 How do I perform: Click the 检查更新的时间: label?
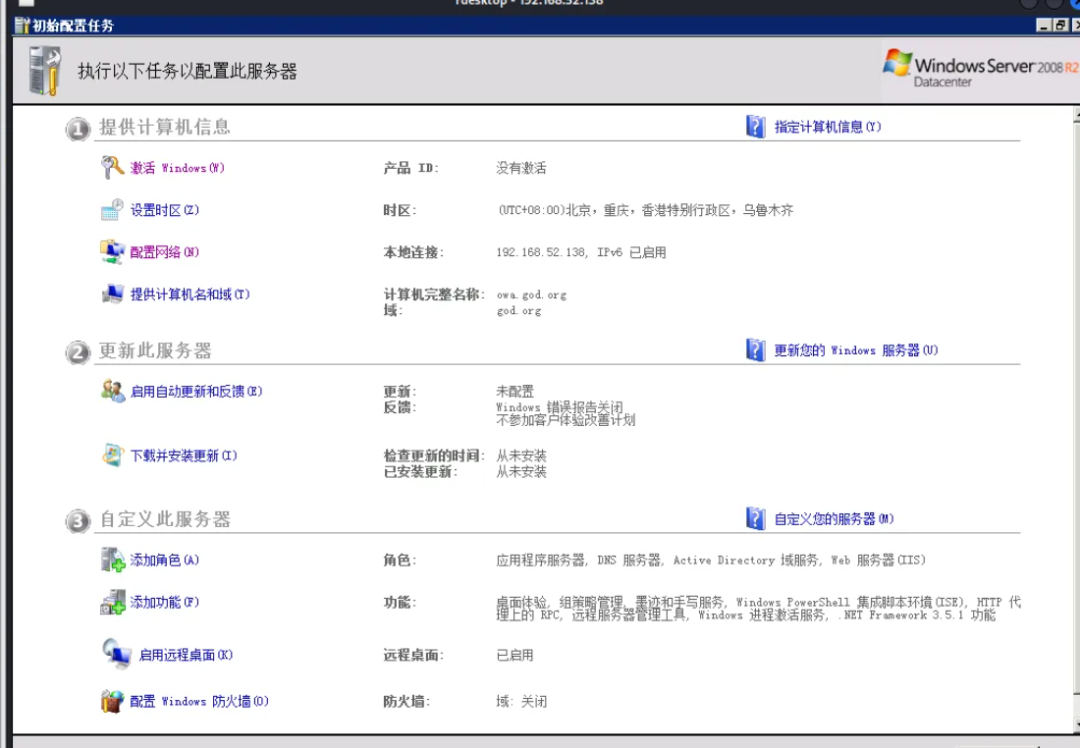coord(434,455)
